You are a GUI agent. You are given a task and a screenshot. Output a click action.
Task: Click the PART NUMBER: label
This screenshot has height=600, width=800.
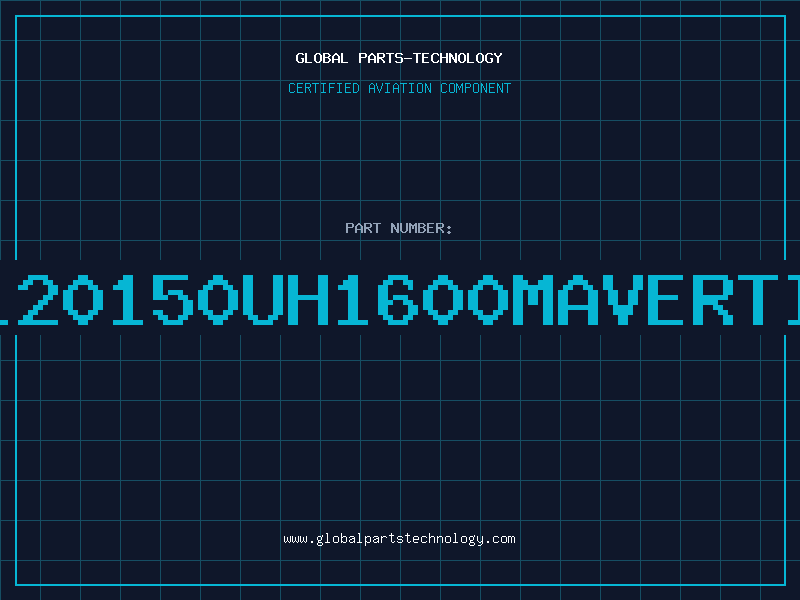(399, 228)
